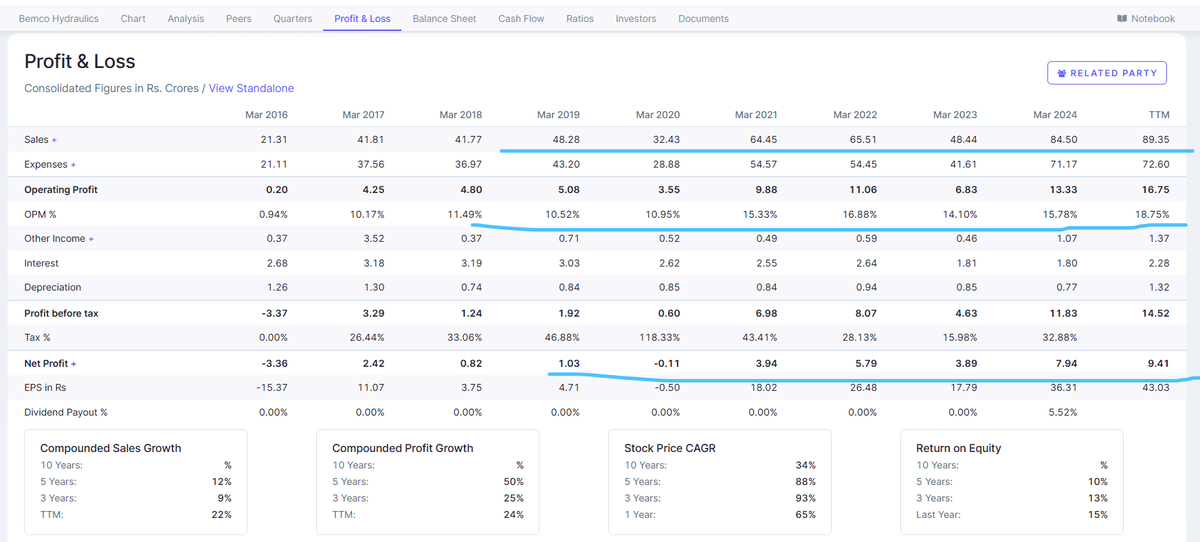Select Mar 2020 tax value 118.33%
The height and width of the screenshot is (542, 1200).
[x=658, y=337]
